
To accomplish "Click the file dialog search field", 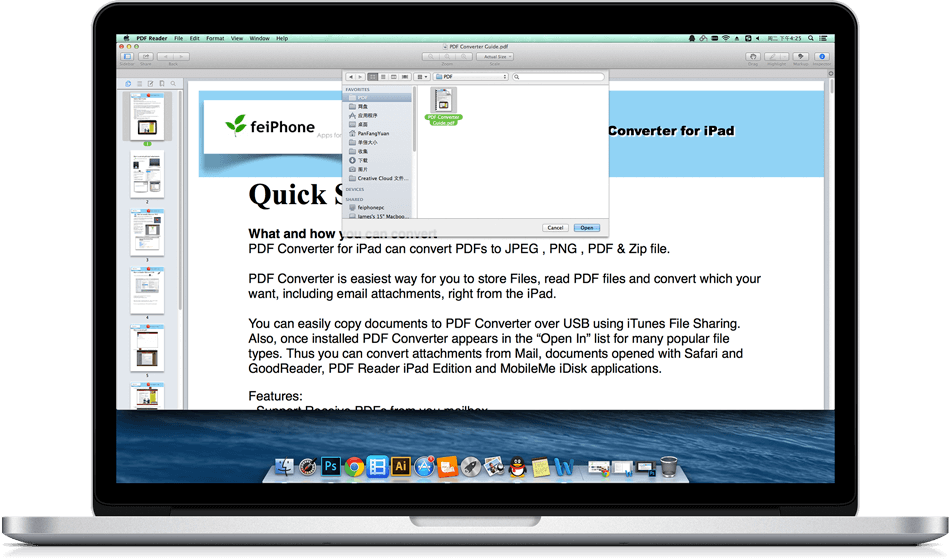I will pos(559,77).
